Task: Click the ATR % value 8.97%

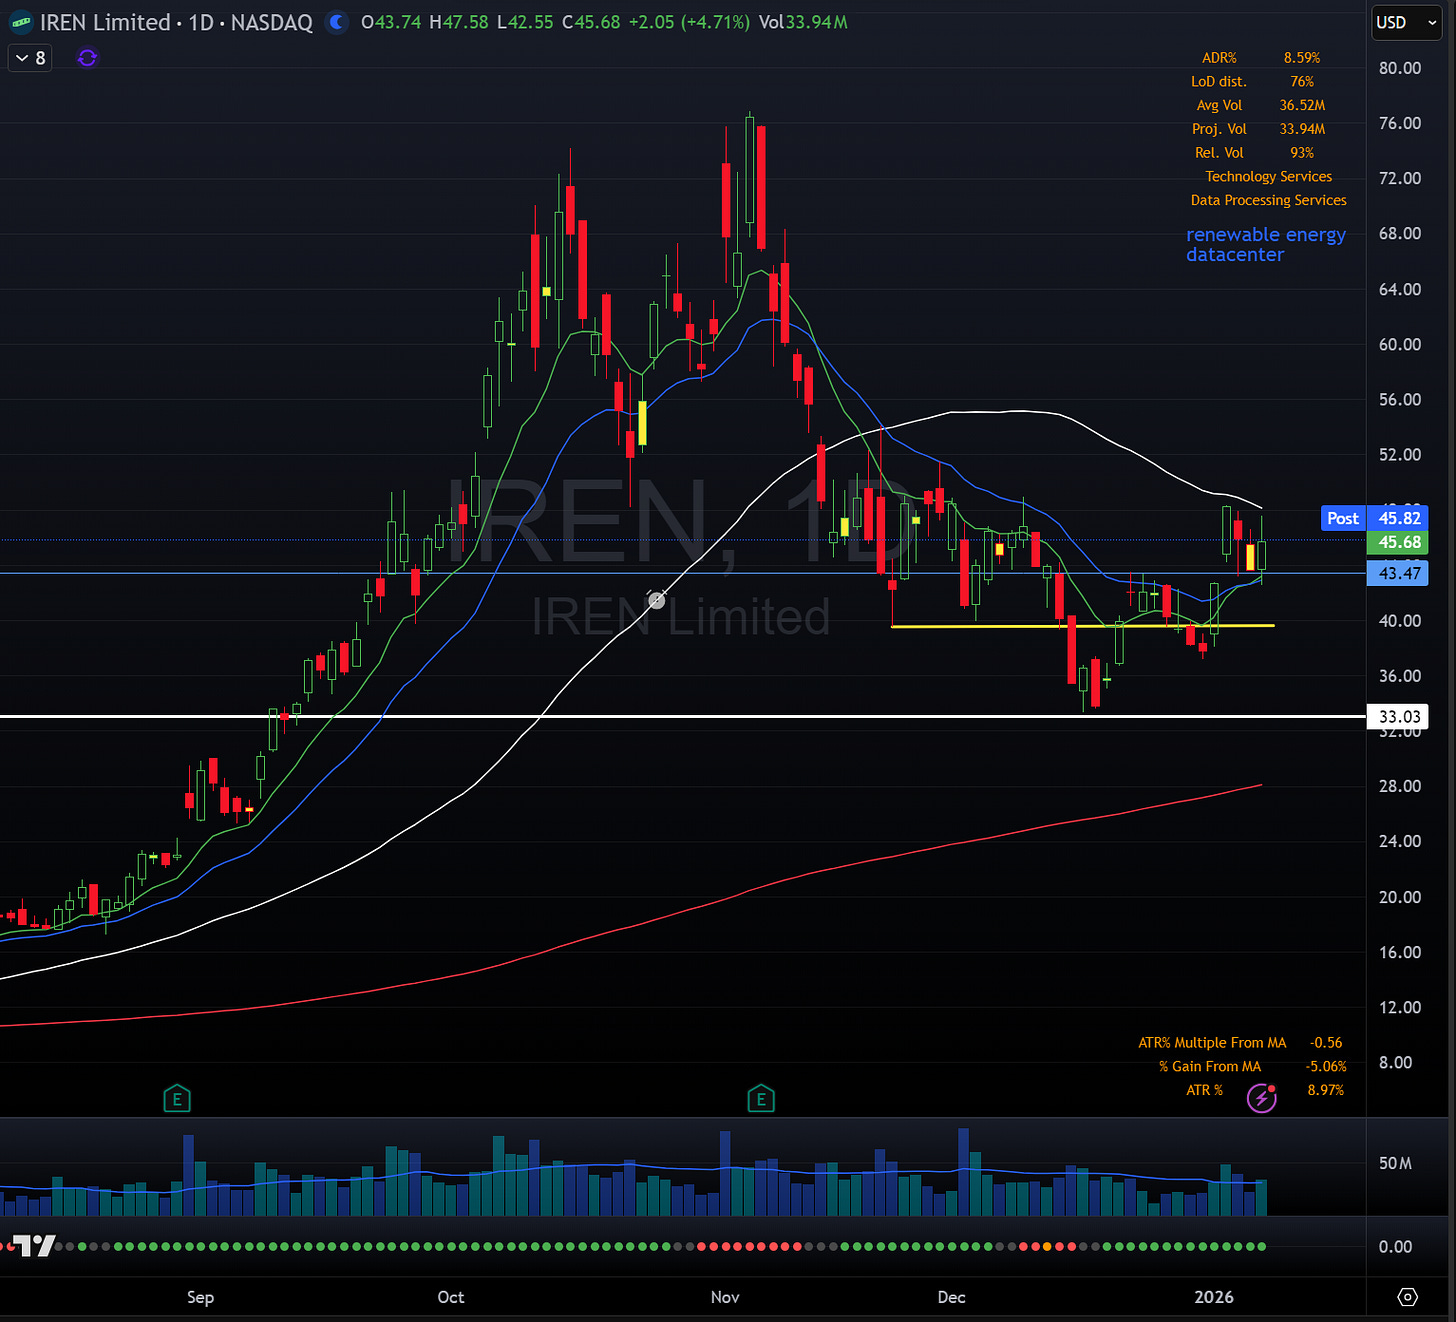Action: tap(1325, 1090)
